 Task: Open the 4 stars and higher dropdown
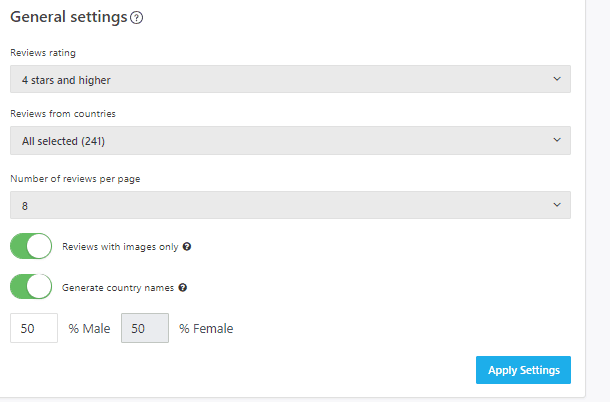290,79
